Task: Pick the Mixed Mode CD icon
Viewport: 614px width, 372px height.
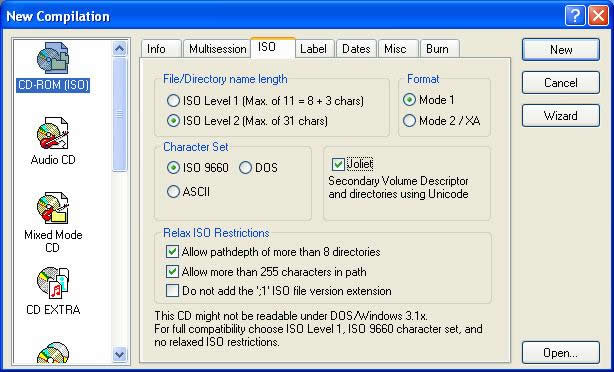Action: pyautogui.click(x=53, y=208)
